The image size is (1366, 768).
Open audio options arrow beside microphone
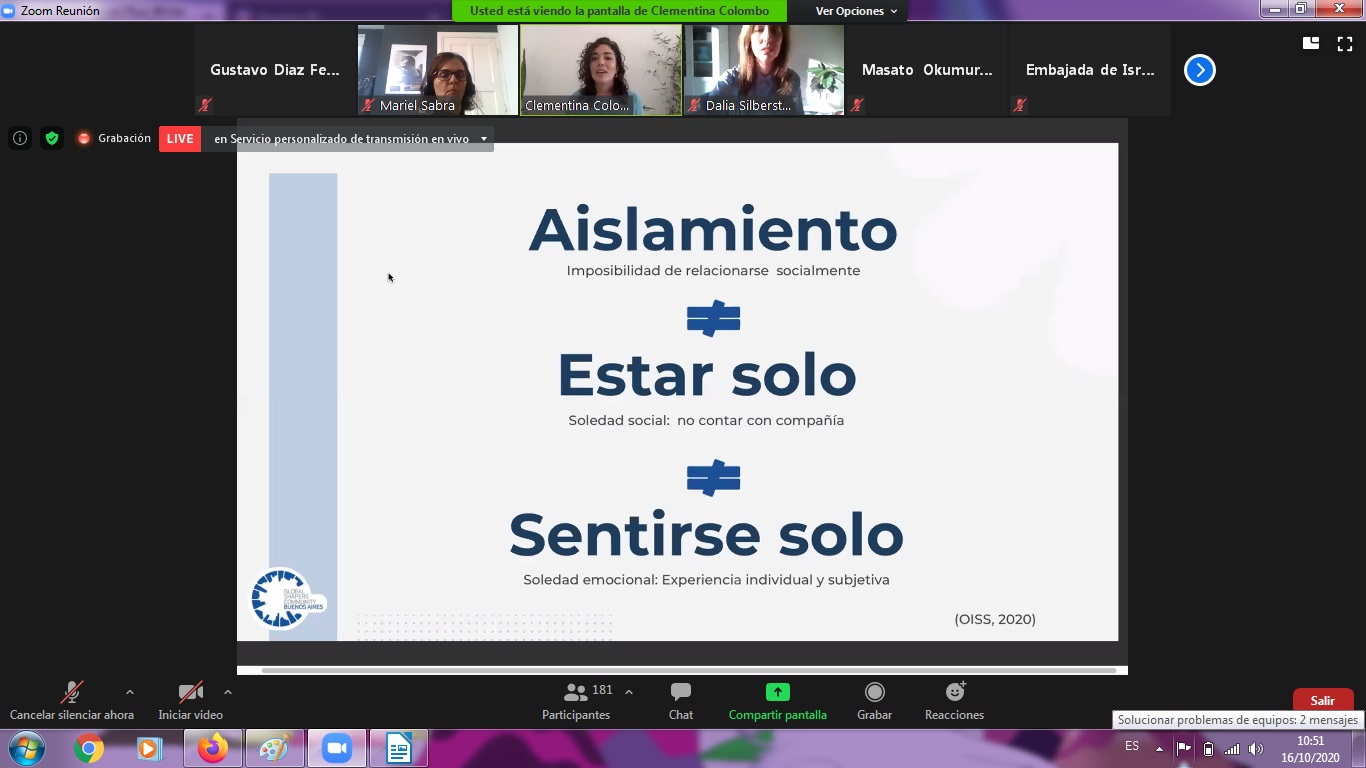pos(129,692)
